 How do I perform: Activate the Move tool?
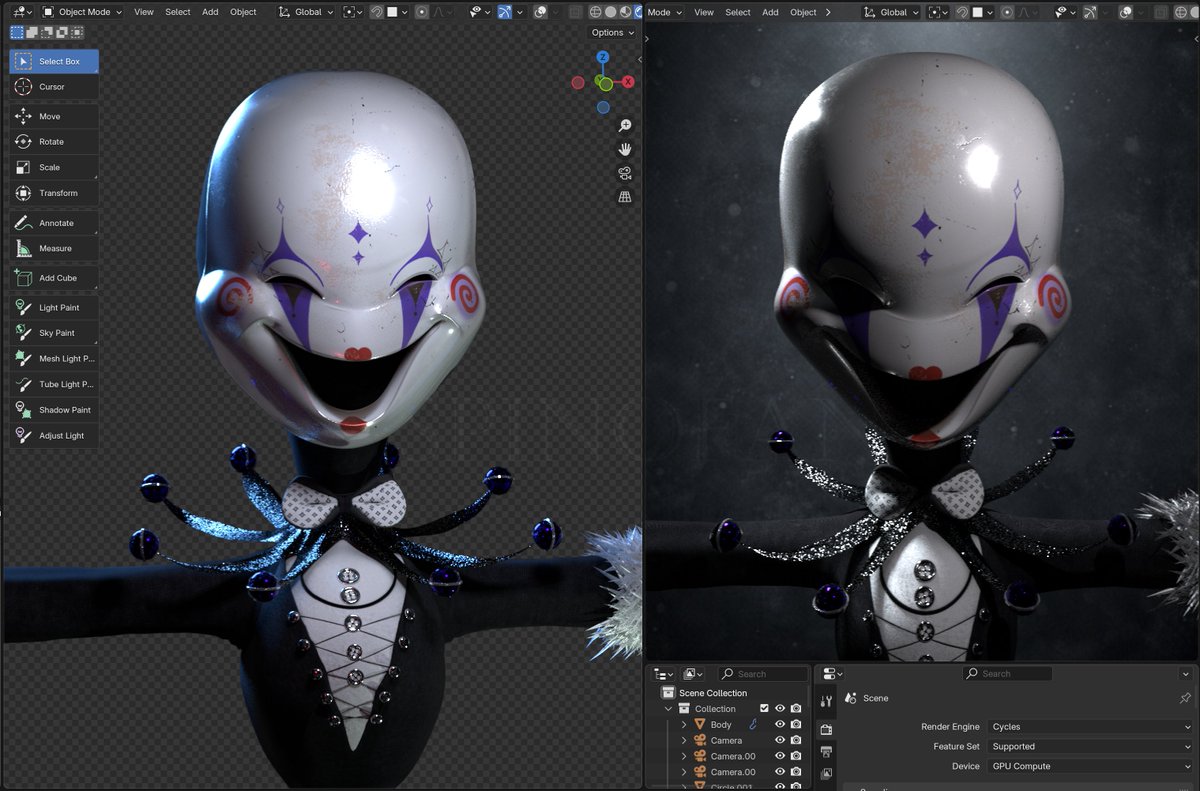54,117
